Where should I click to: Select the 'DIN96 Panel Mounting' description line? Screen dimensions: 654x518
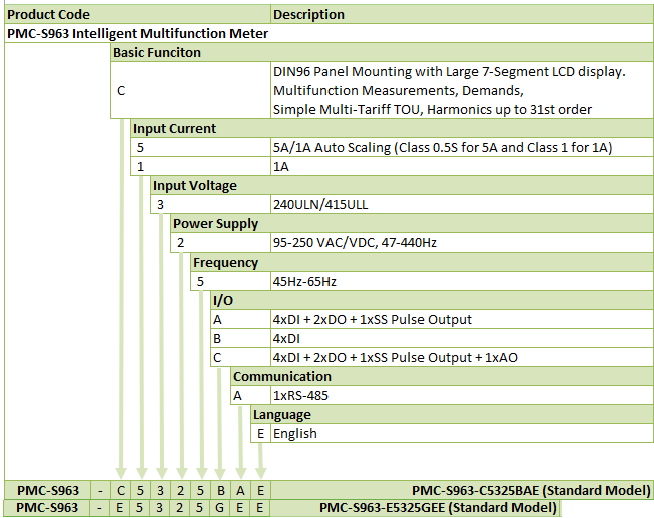449,72
